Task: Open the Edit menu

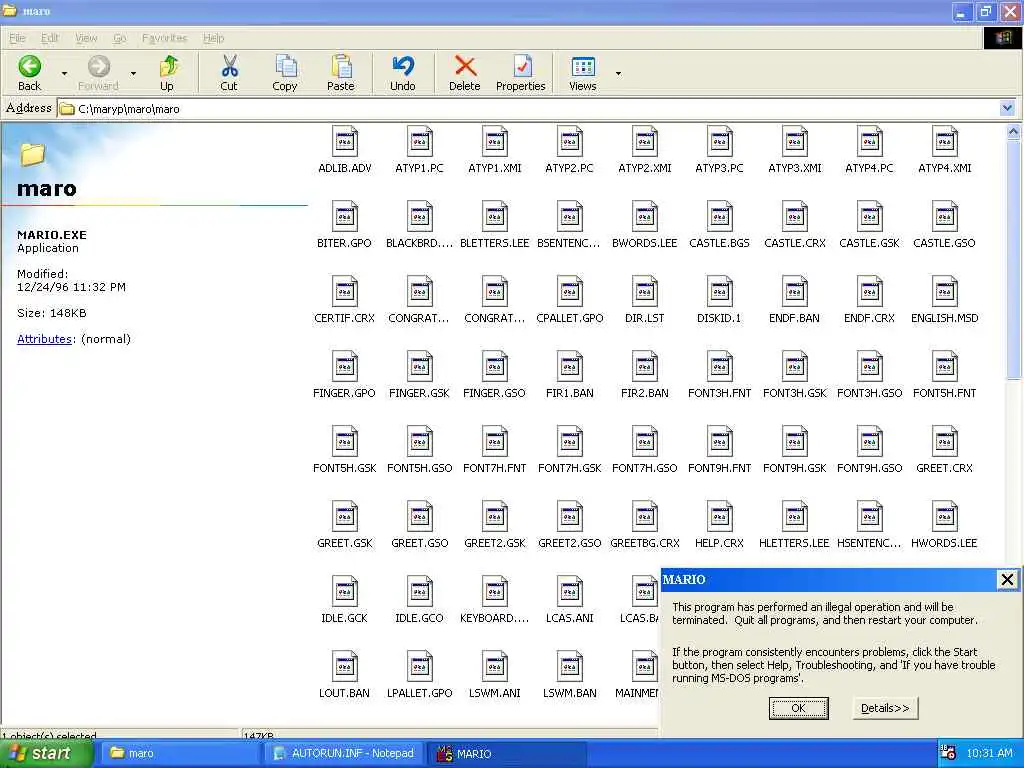Action: [50, 38]
